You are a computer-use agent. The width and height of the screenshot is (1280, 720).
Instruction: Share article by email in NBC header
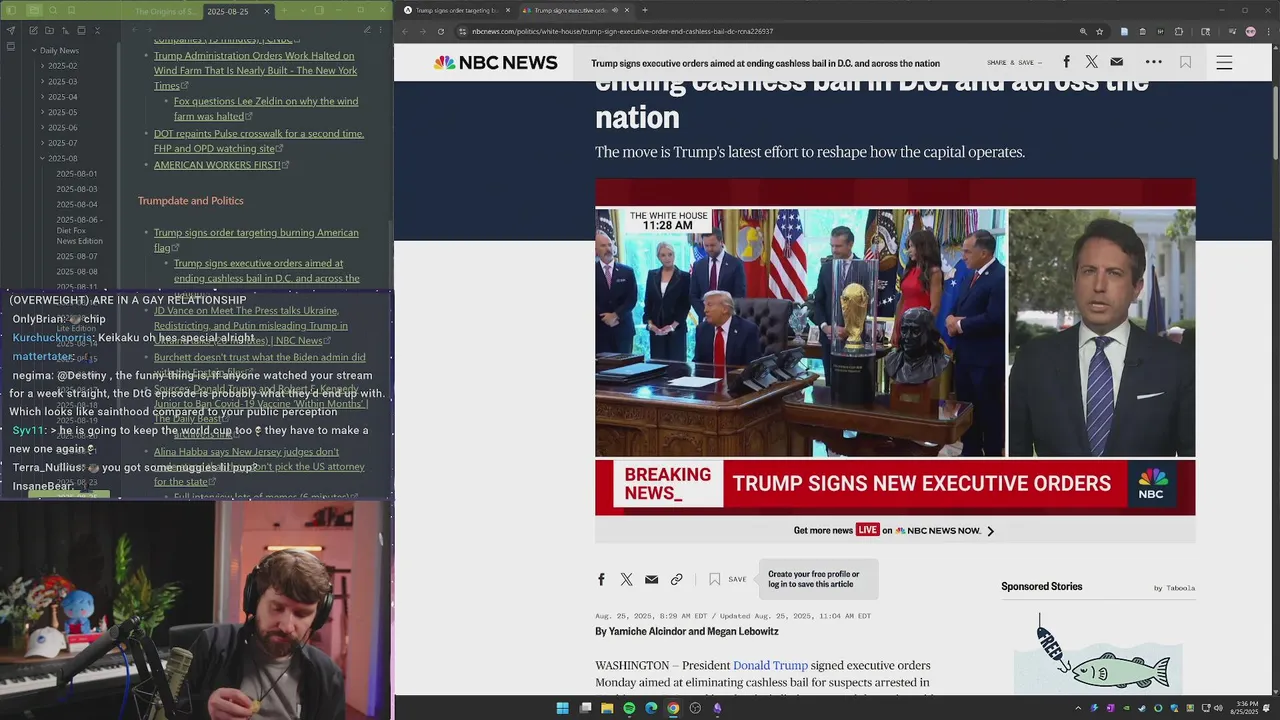1116,62
